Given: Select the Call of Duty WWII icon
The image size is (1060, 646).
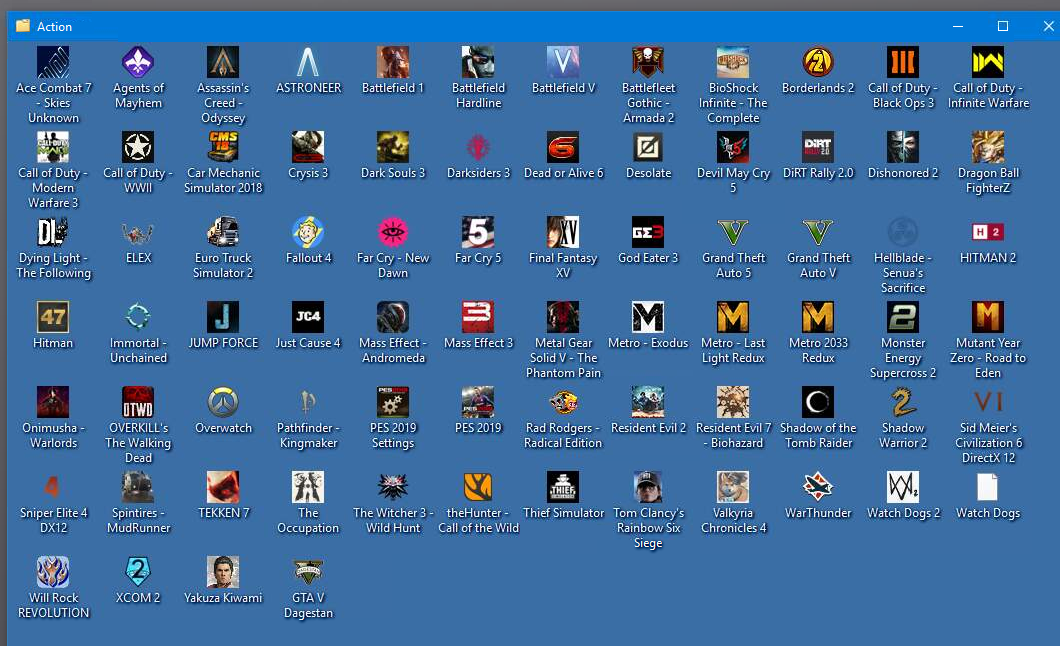Looking at the screenshot, I should pyautogui.click(x=138, y=147).
